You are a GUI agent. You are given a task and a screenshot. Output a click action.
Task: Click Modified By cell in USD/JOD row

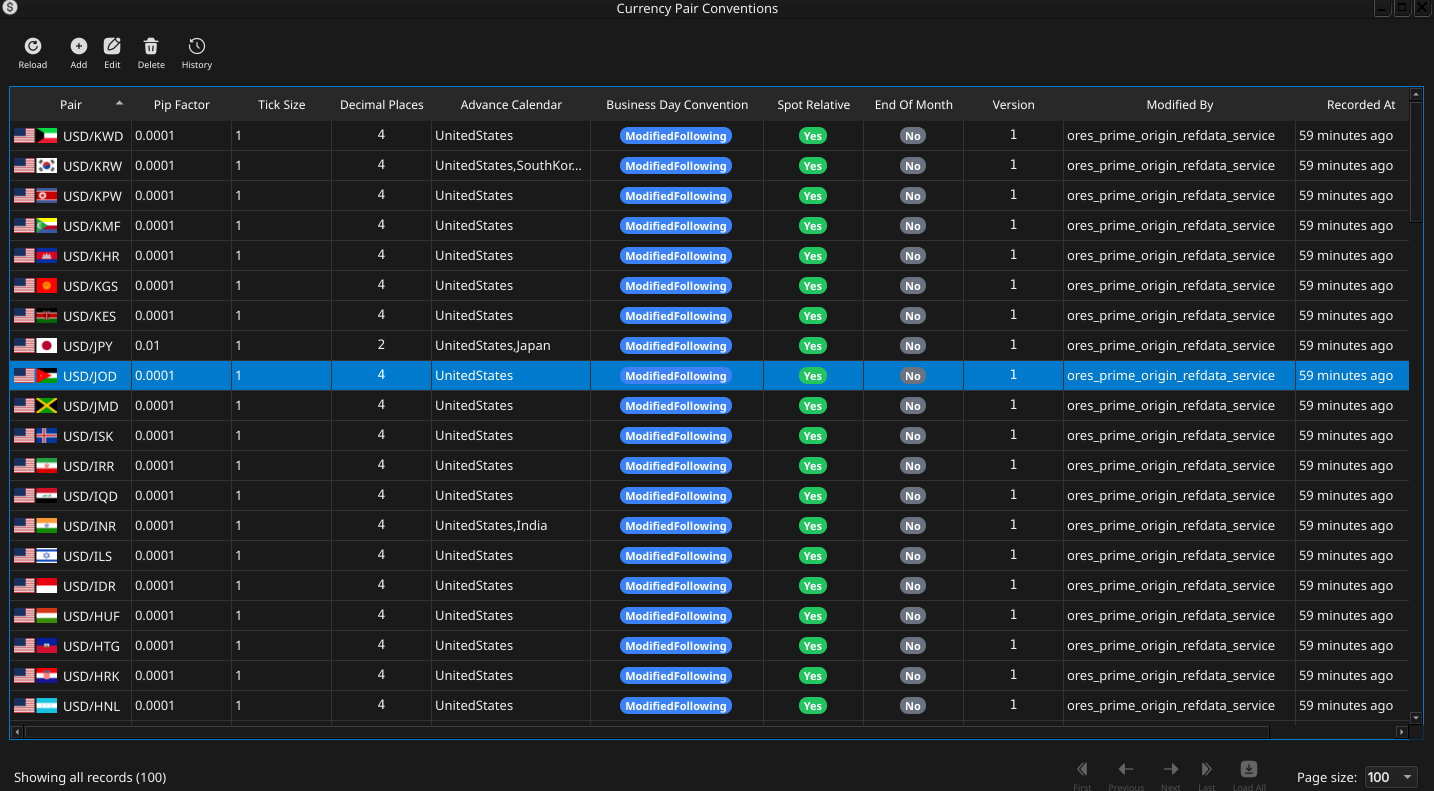1180,376
